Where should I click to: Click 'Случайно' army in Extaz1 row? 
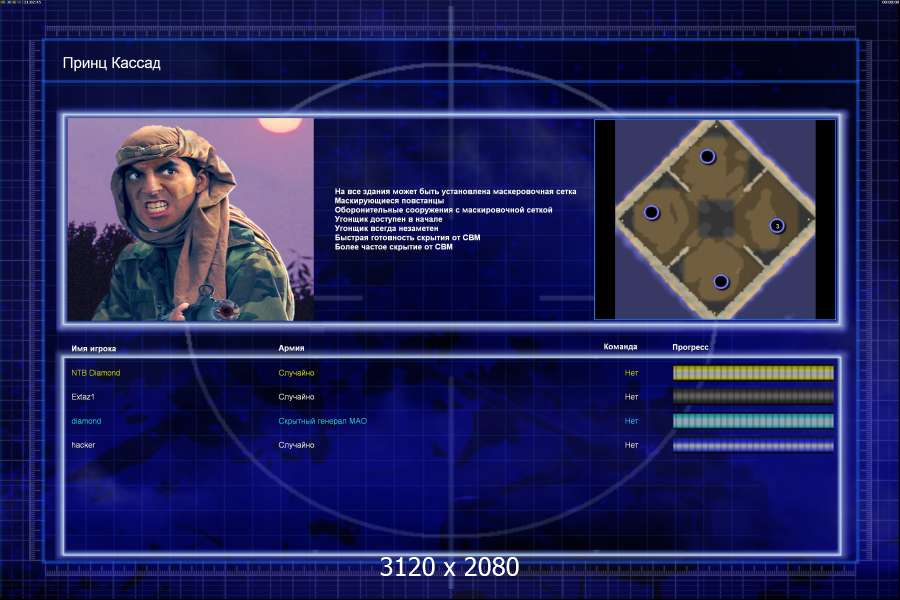[x=296, y=397]
